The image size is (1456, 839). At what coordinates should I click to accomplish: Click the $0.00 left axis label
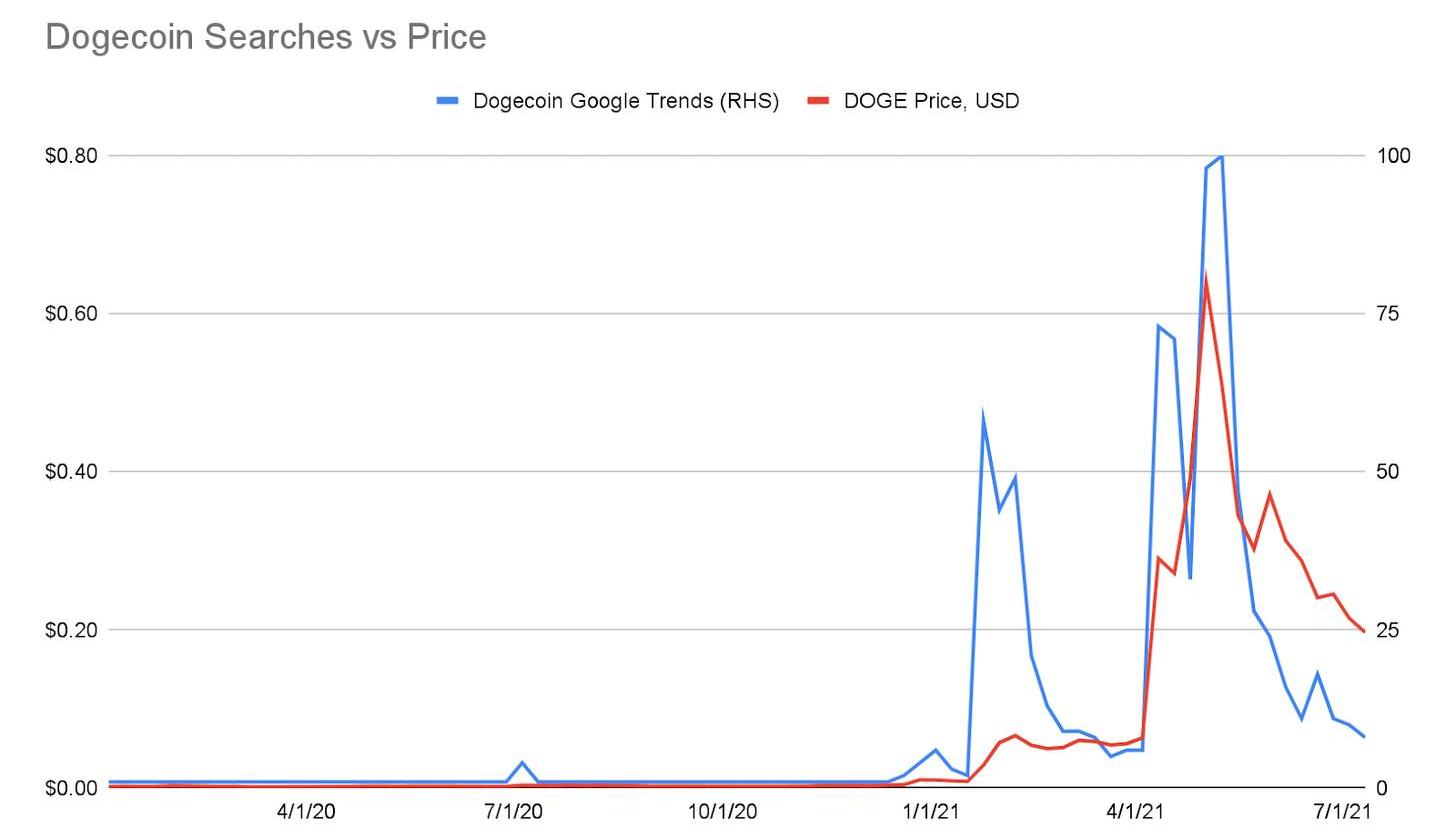(70, 788)
